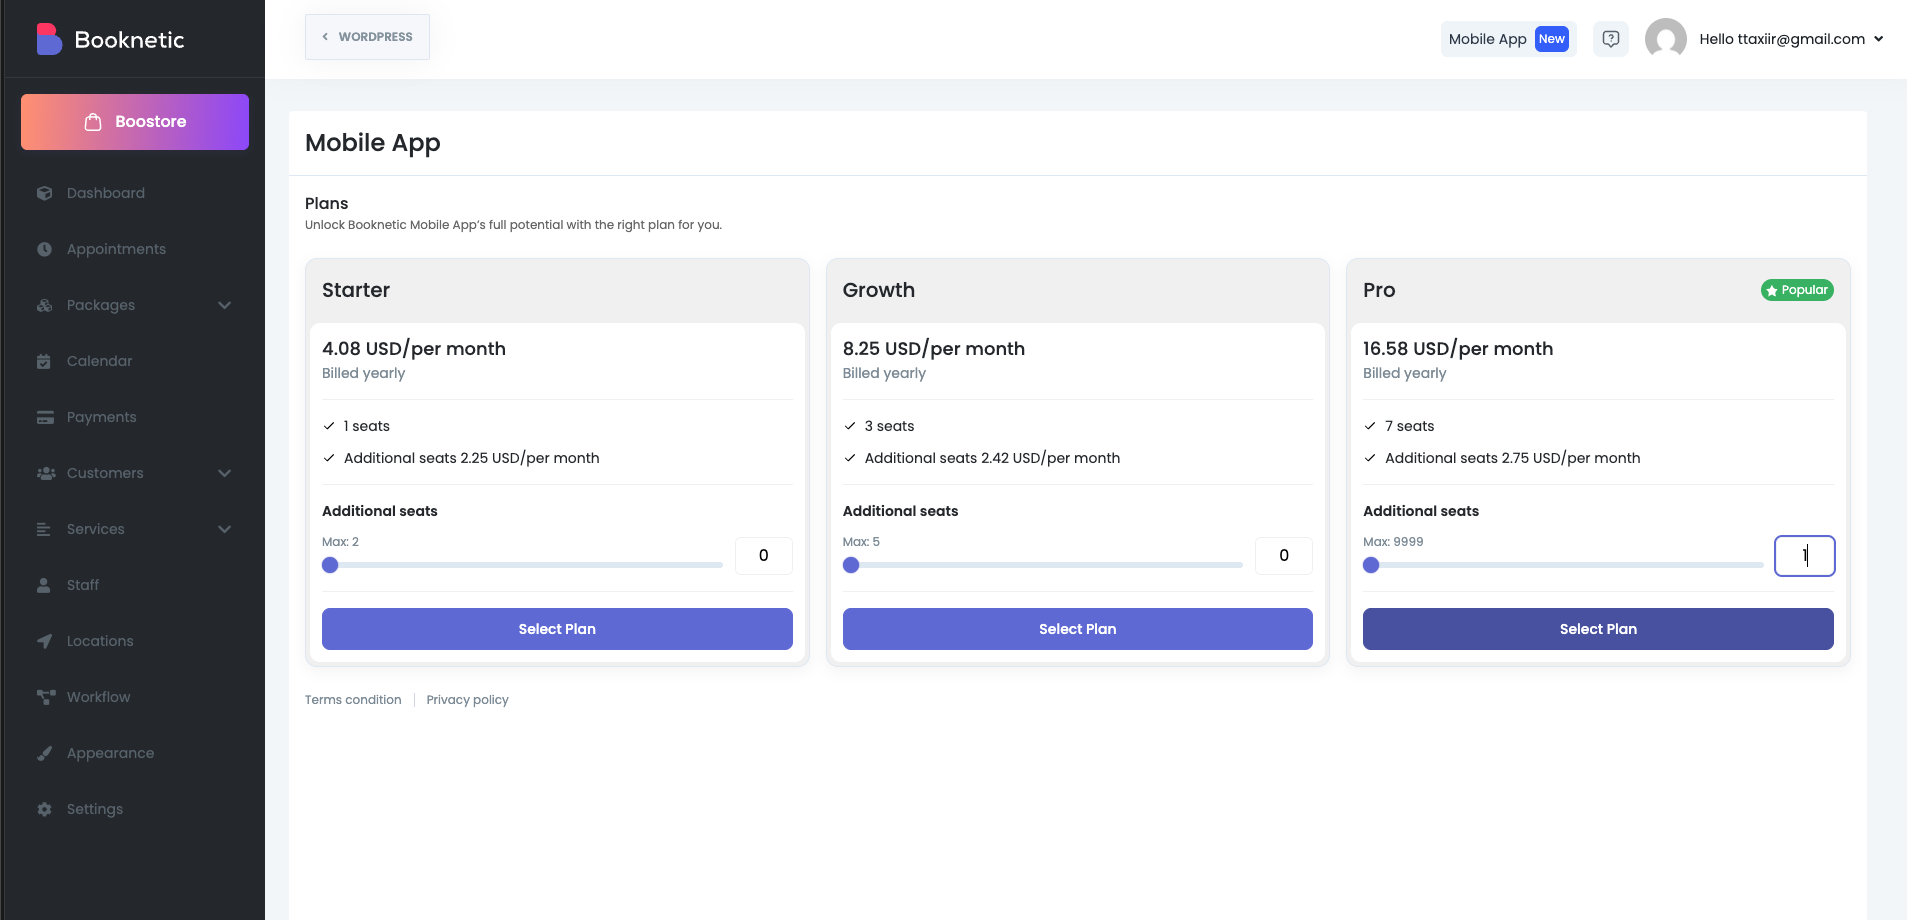Focus the Growth additional seats input field
Image resolution: width=1907 pixels, height=920 pixels.
[x=1283, y=556]
